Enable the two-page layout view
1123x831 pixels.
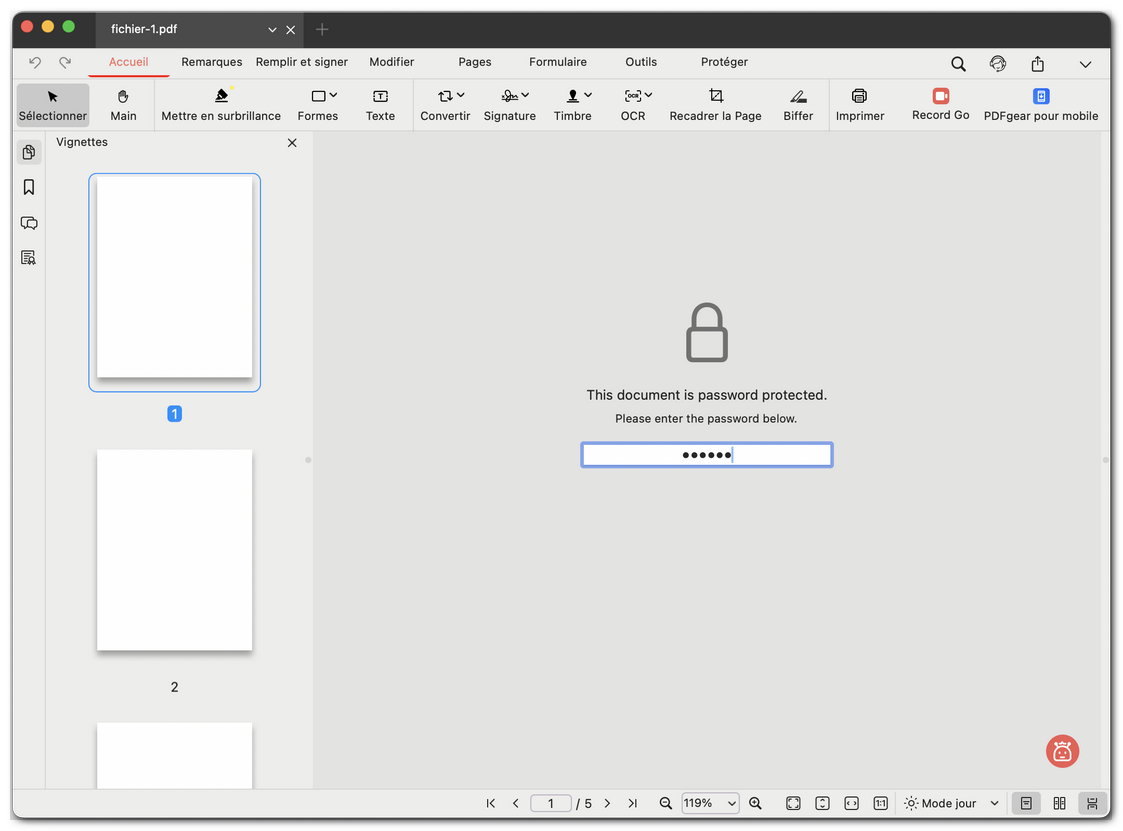[1059, 803]
